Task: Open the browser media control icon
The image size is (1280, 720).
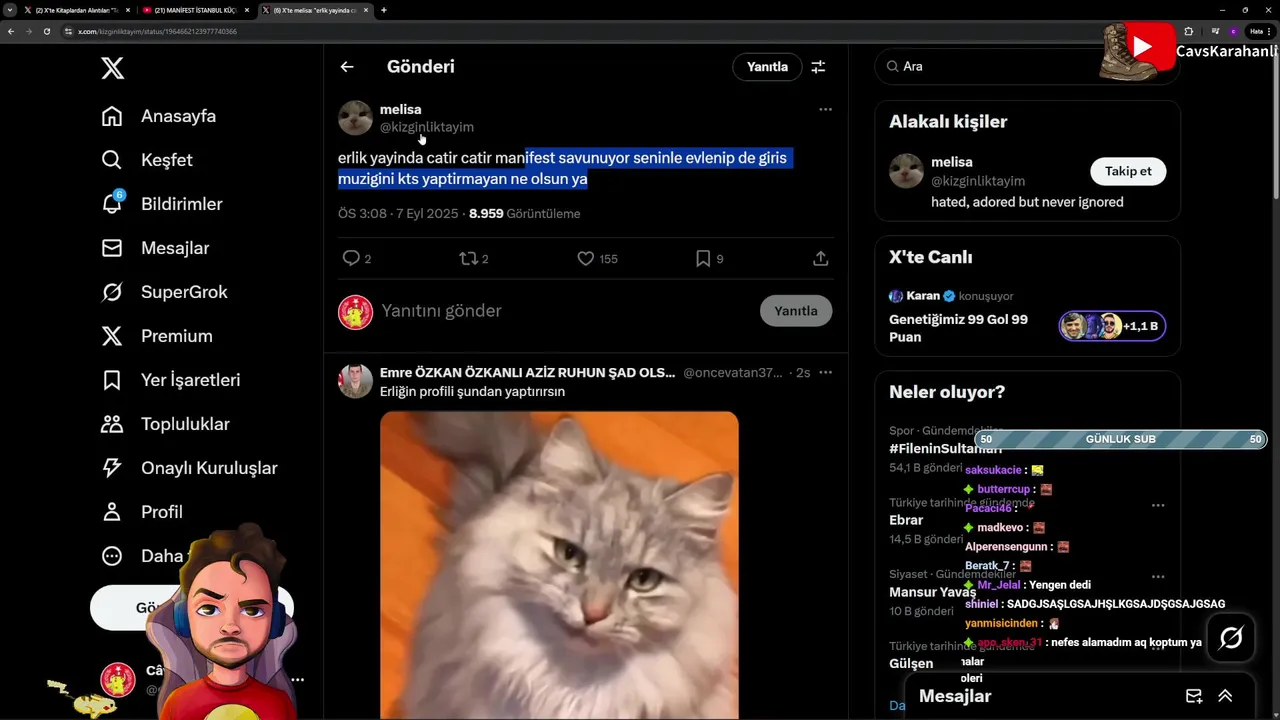Action: pyautogui.click(x=1214, y=31)
